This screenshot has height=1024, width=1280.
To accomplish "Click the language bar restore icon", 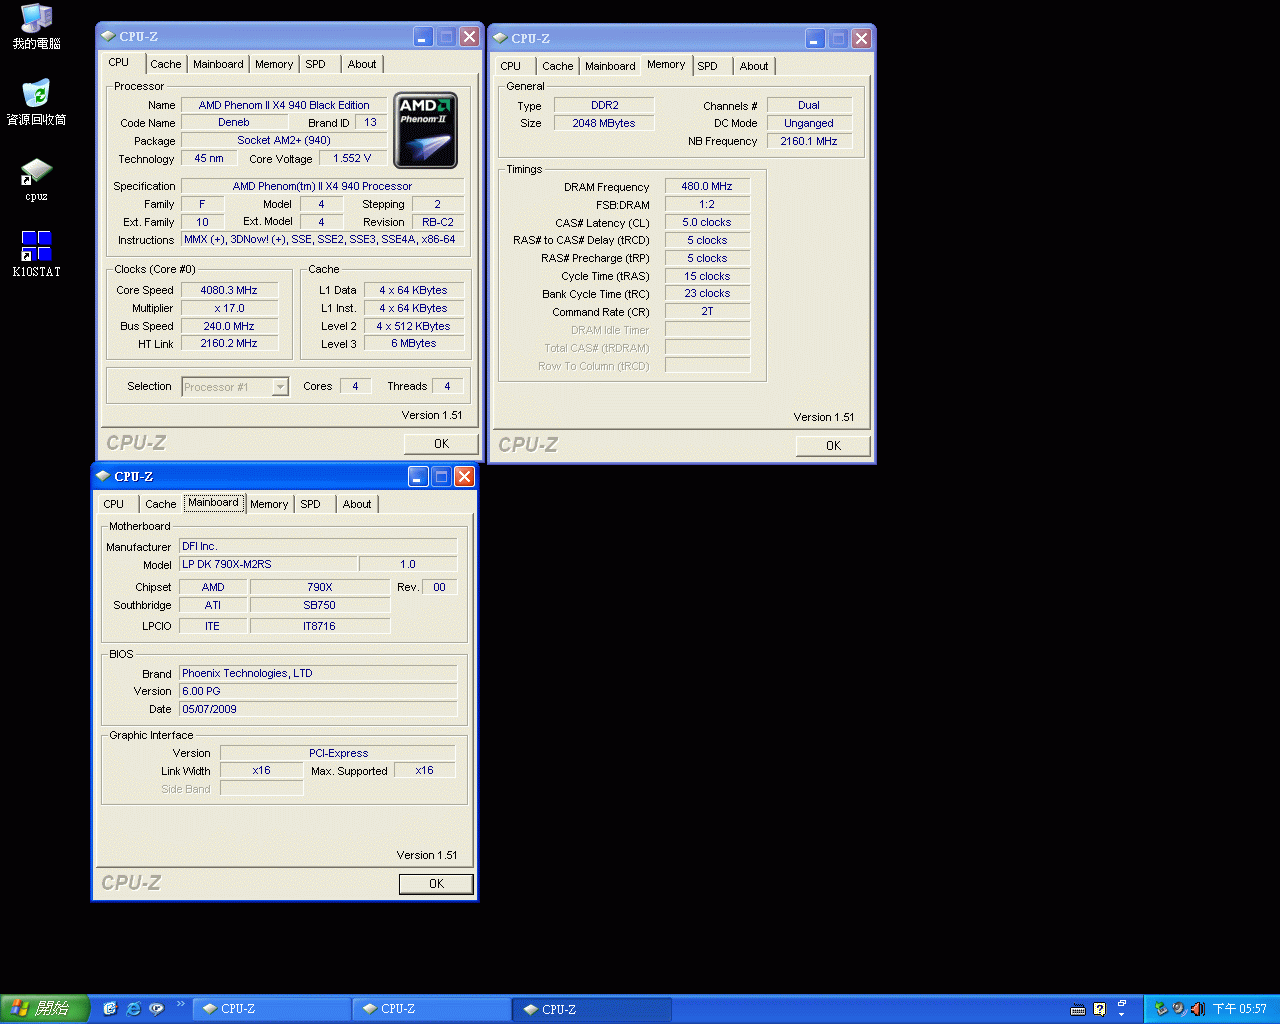I will [1122, 1003].
